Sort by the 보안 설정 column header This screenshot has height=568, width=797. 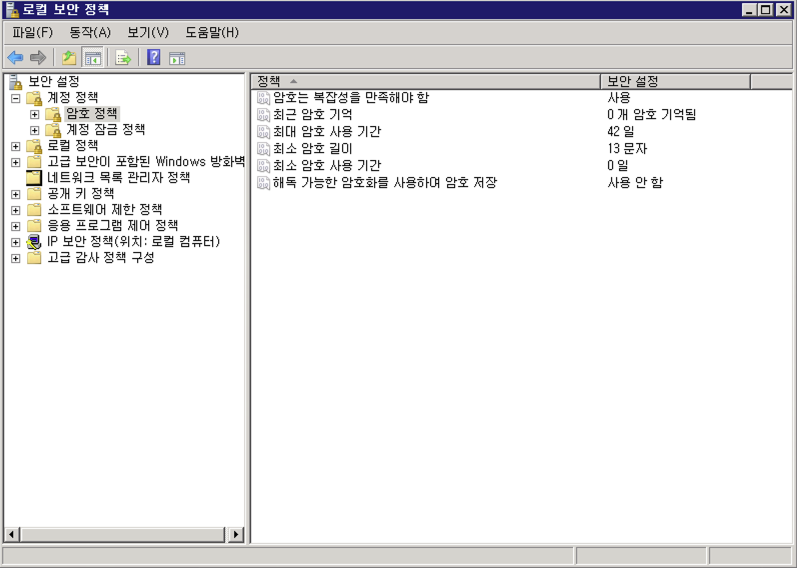[676, 81]
